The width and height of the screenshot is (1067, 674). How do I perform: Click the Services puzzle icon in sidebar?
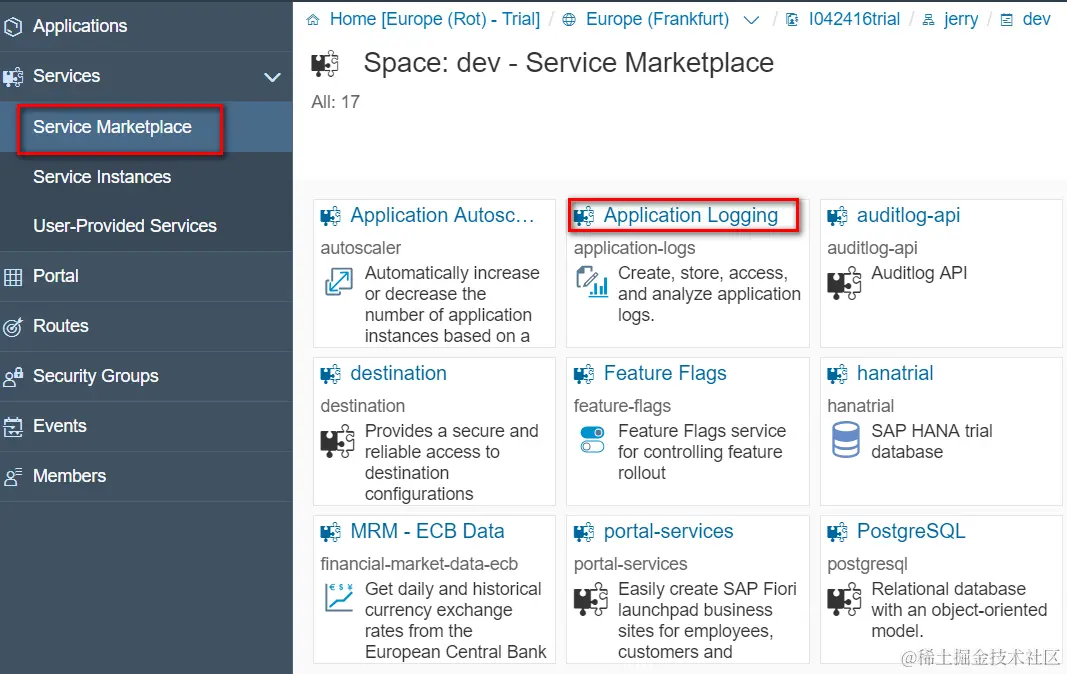[x=12, y=77]
